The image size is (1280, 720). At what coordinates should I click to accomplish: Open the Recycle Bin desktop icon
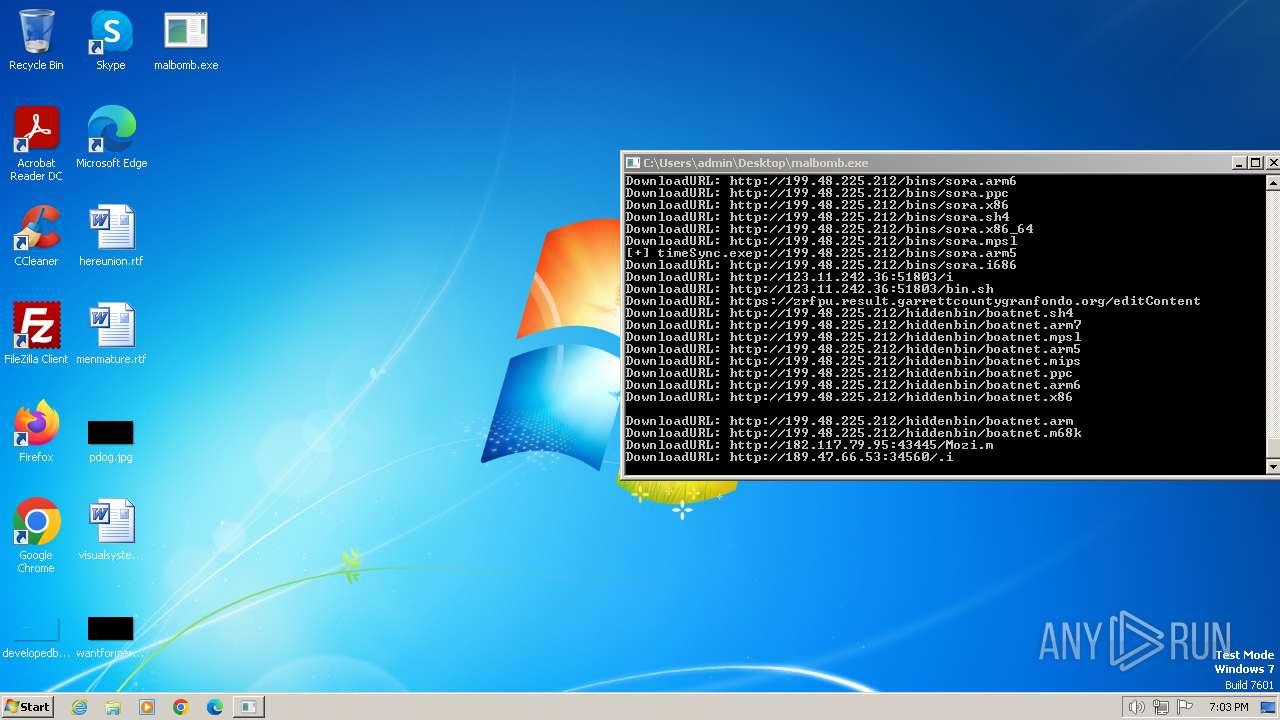(36, 41)
